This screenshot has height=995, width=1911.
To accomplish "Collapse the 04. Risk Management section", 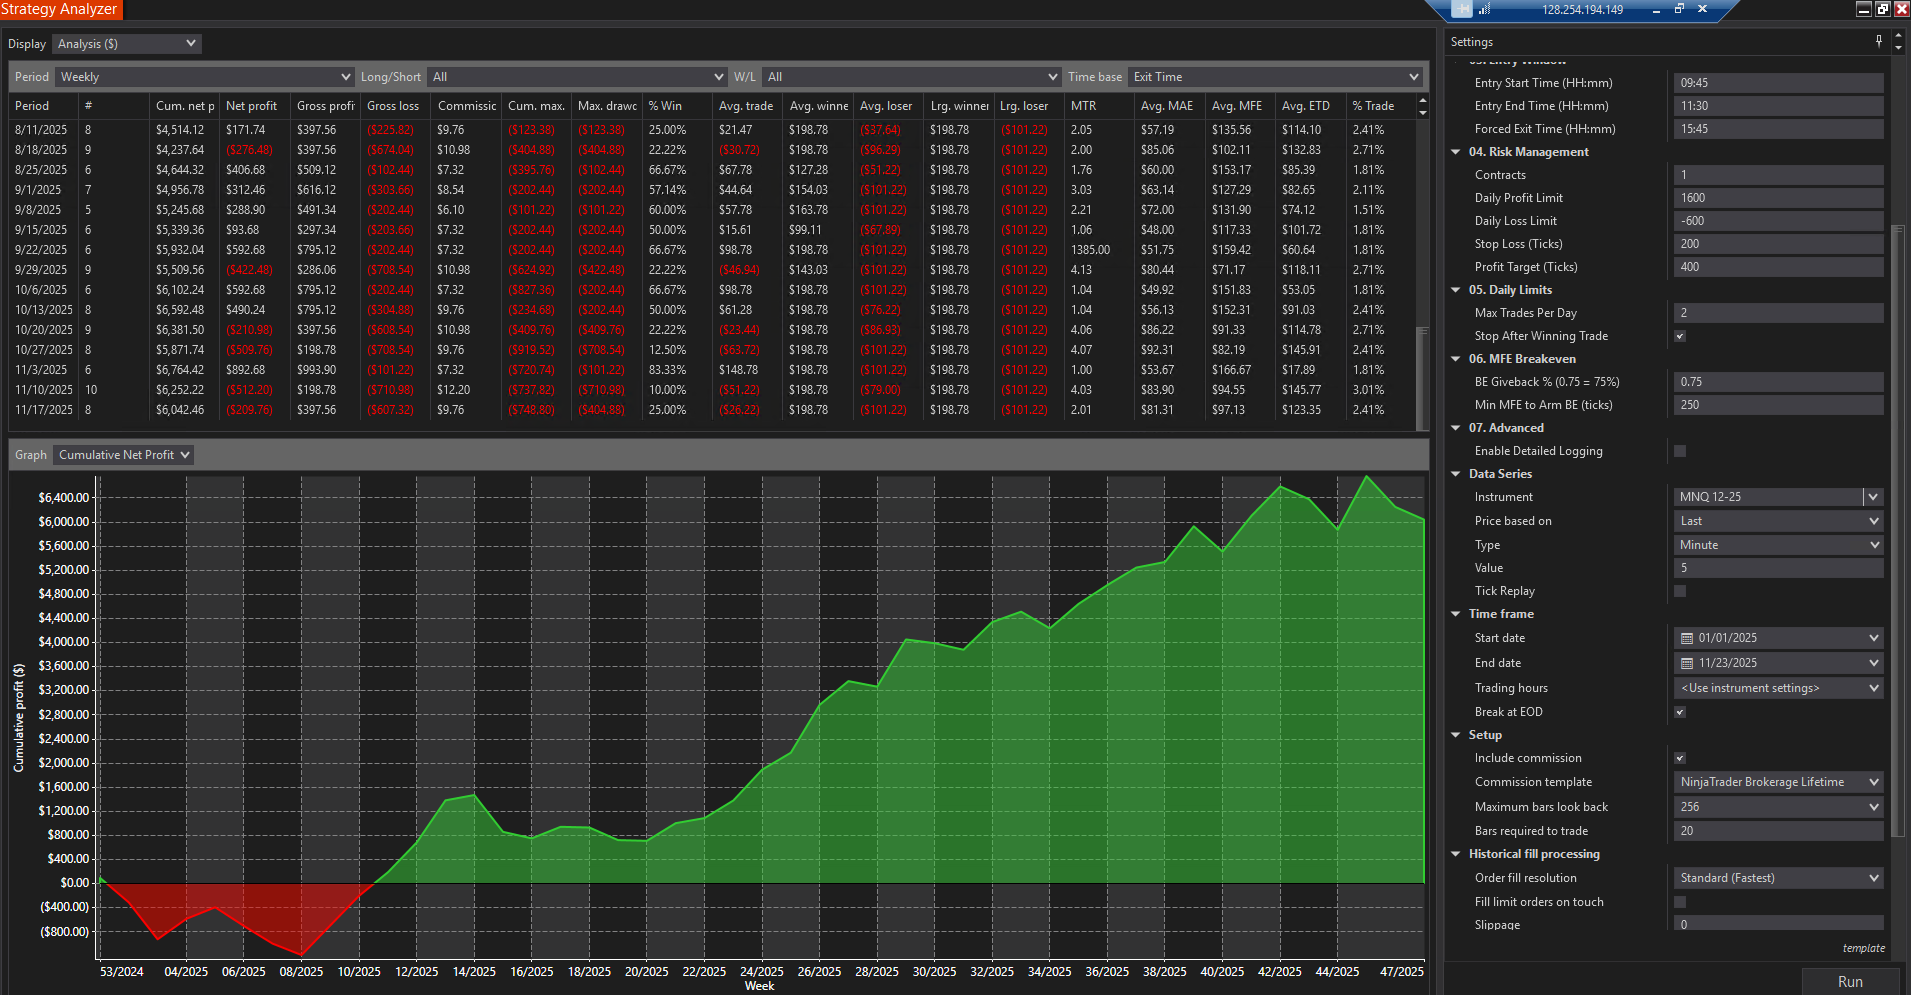I will click(x=1456, y=152).
